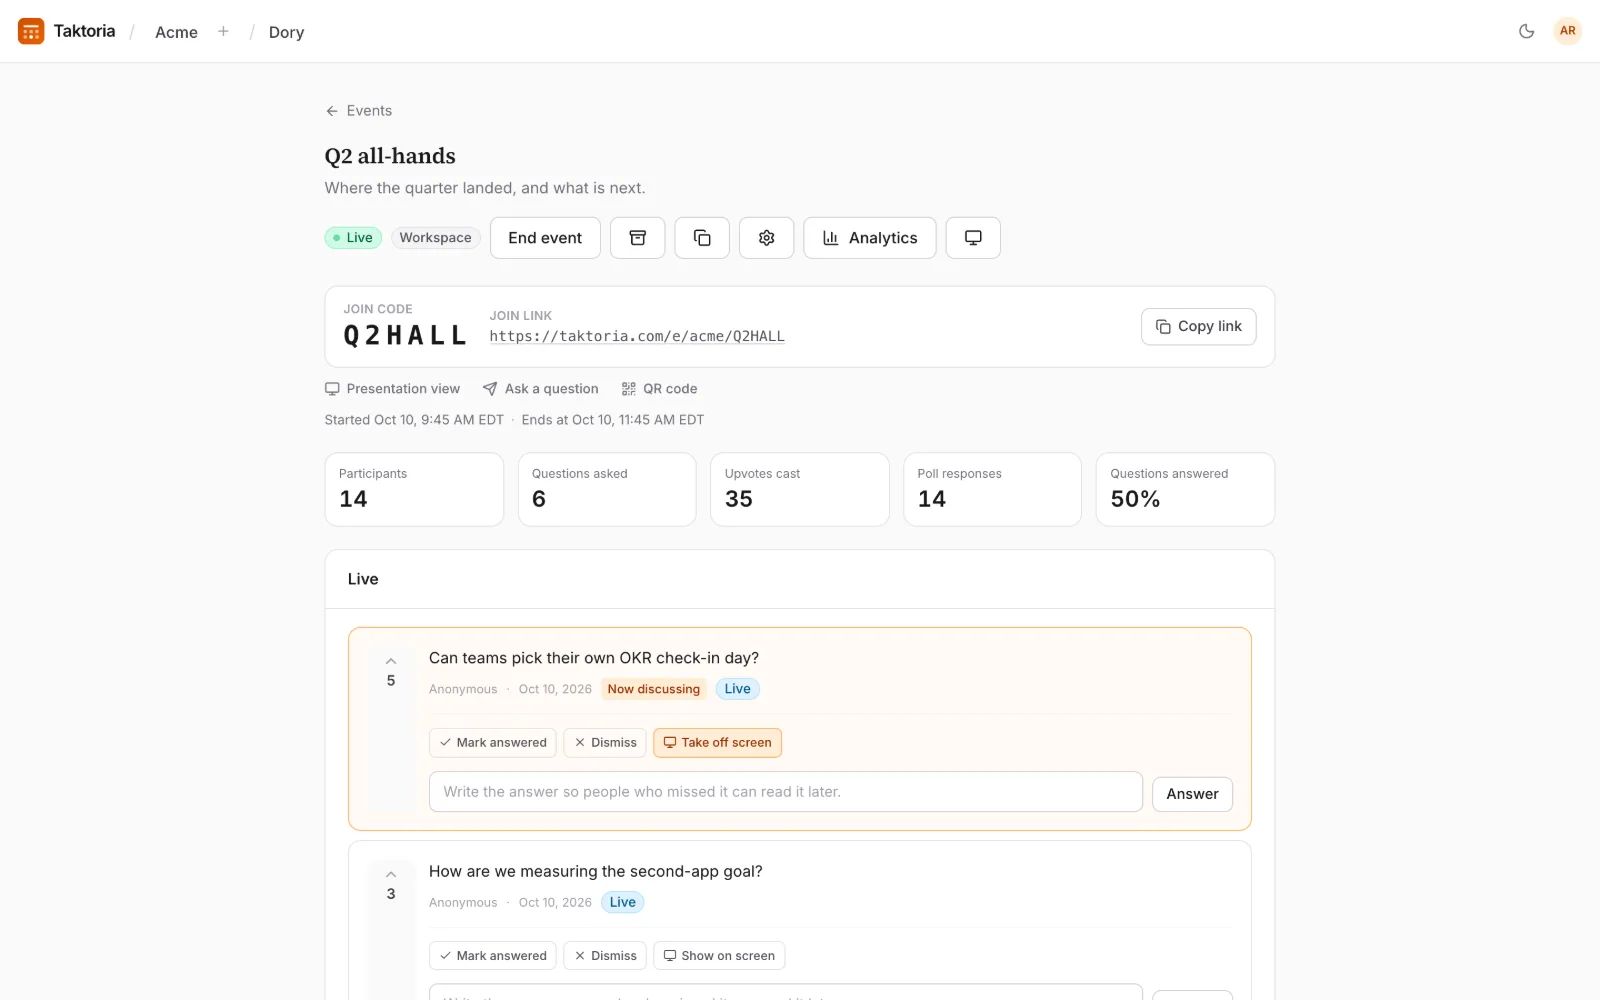1600x1000 pixels.
Task: Open Presentation view
Action: pos(392,389)
